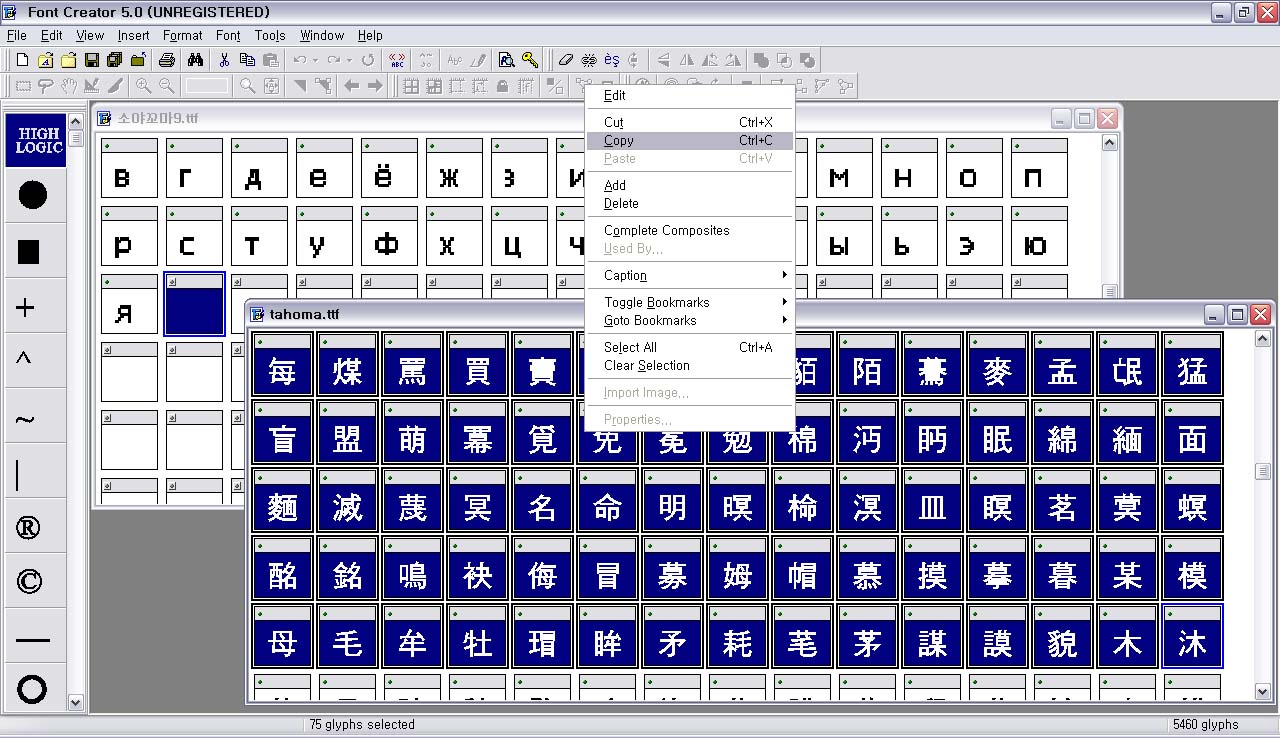Click the '5460 glyphs' status text
The height and width of the screenshot is (738, 1280).
[1205, 725]
